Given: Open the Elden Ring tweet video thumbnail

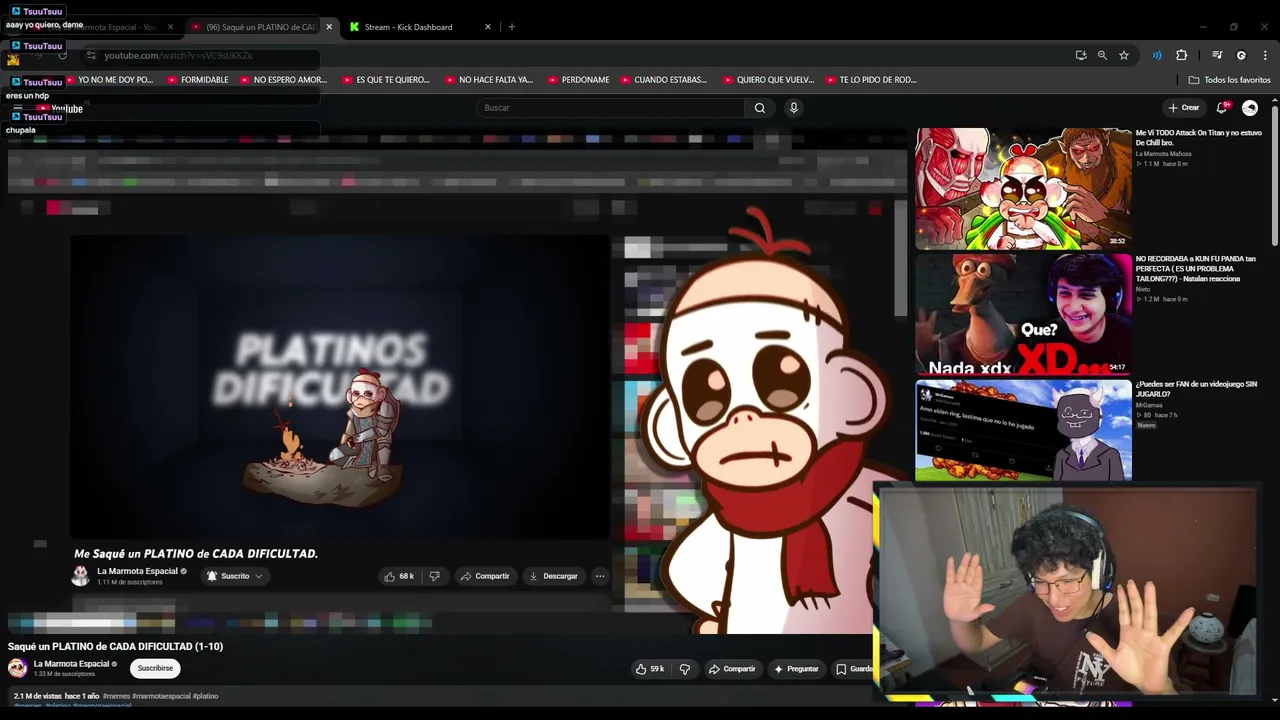Looking at the screenshot, I should coord(1023,430).
